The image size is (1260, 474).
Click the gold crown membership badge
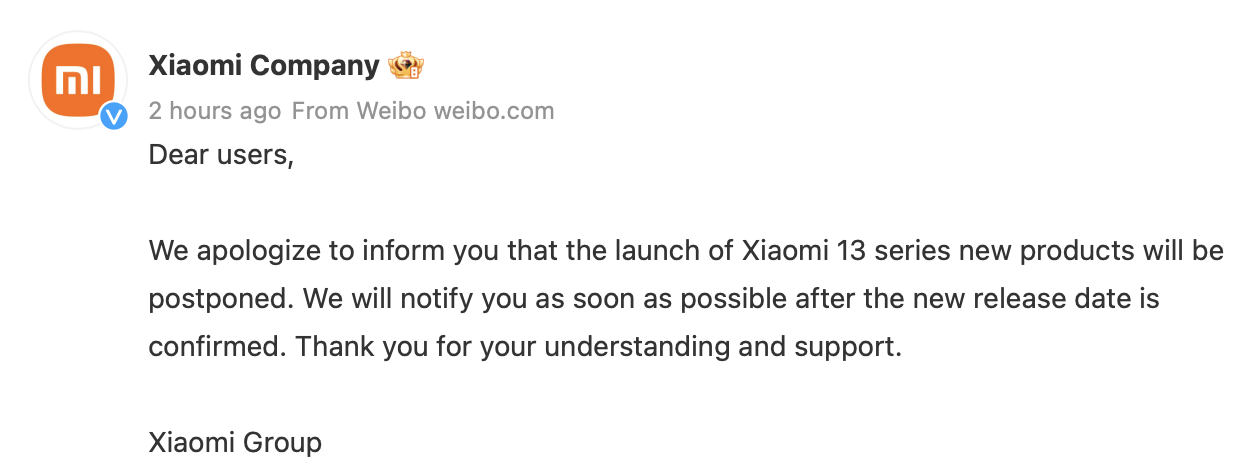[407, 67]
